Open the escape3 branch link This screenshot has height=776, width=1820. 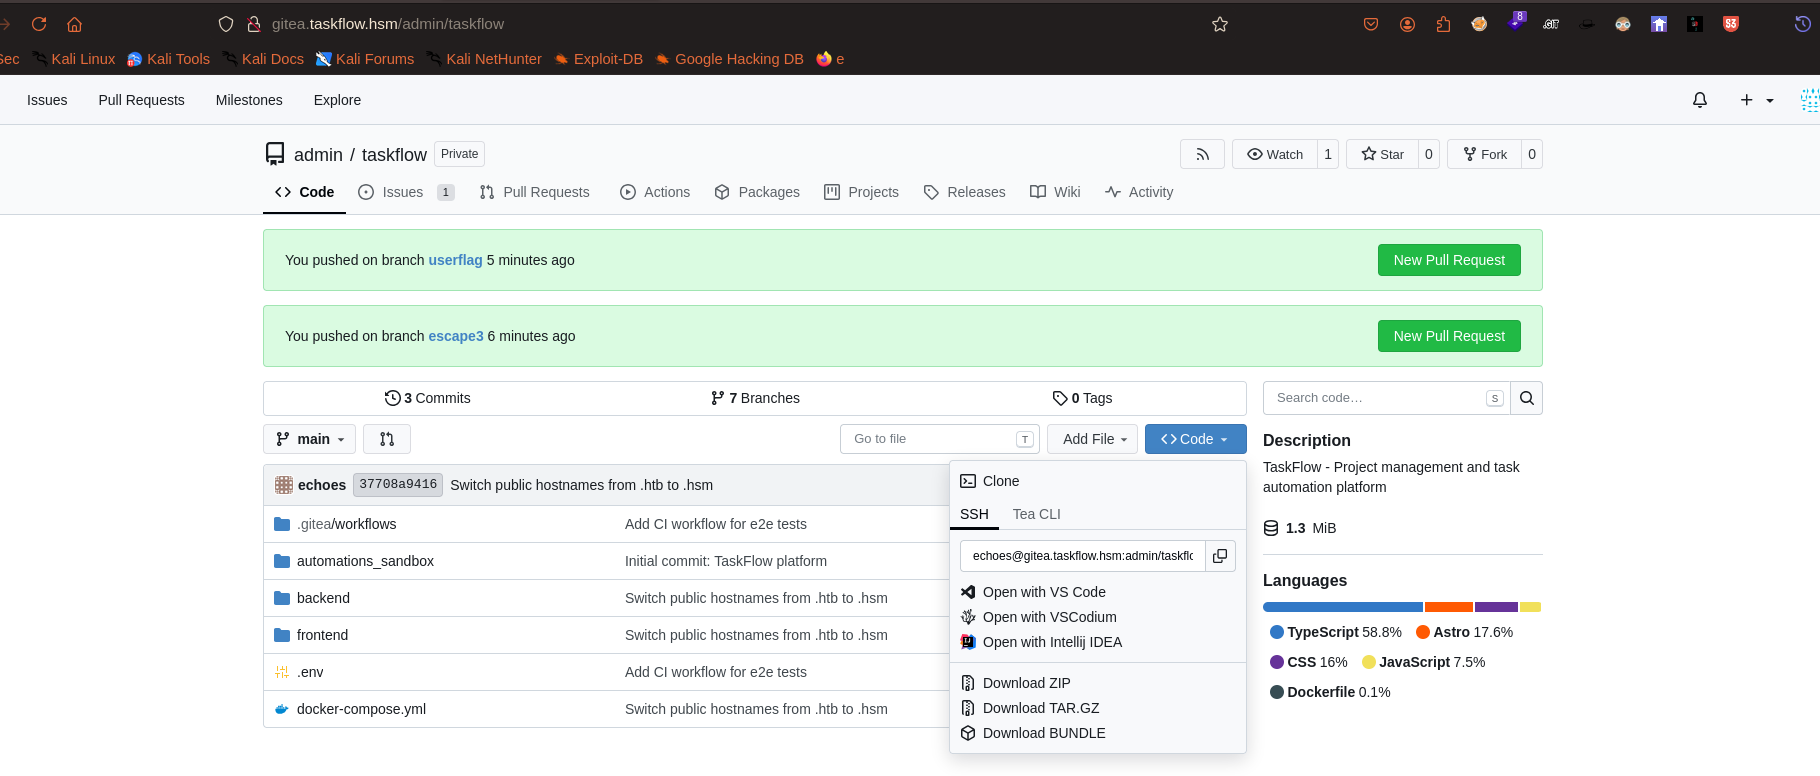pyautogui.click(x=456, y=336)
